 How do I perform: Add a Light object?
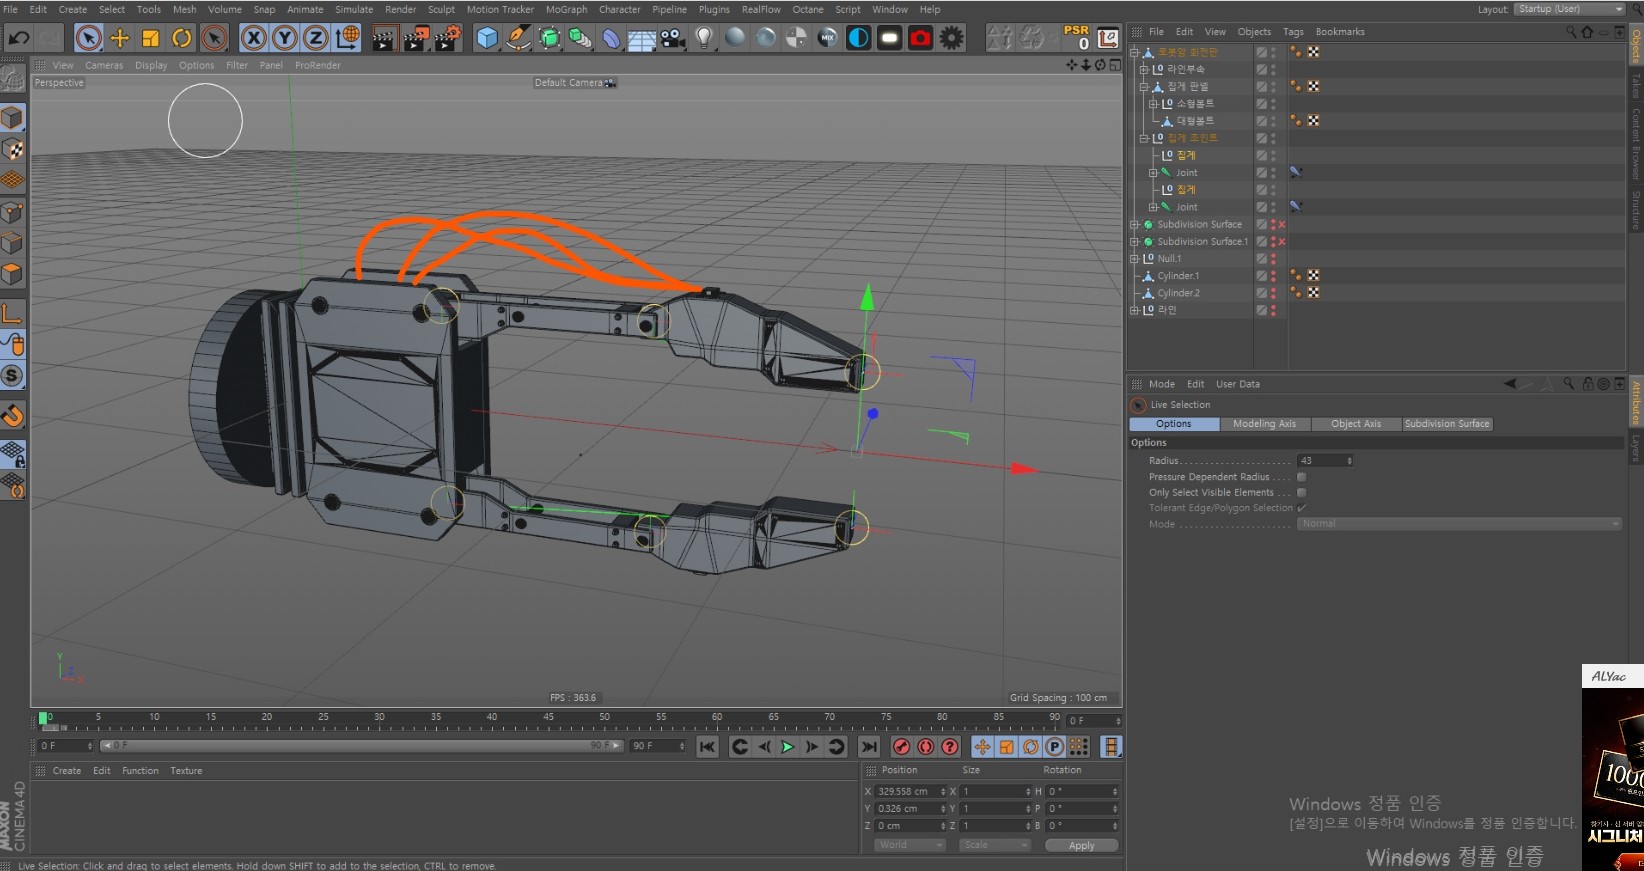point(704,38)
